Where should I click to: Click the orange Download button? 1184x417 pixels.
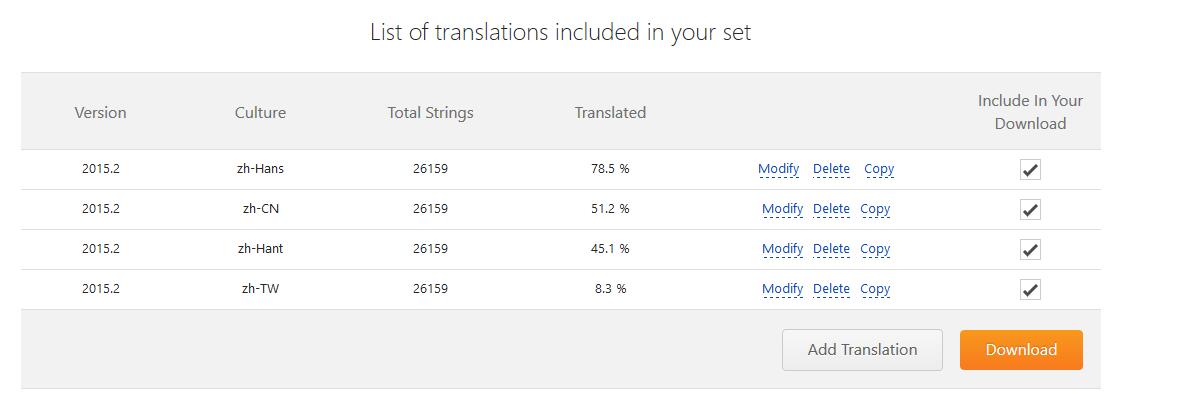(x=1021, y=350)
